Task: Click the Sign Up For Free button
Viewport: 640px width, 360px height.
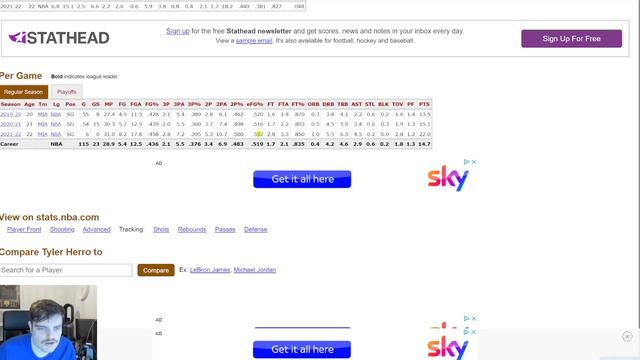Action: pyautogui.click(x=571, y=39)
